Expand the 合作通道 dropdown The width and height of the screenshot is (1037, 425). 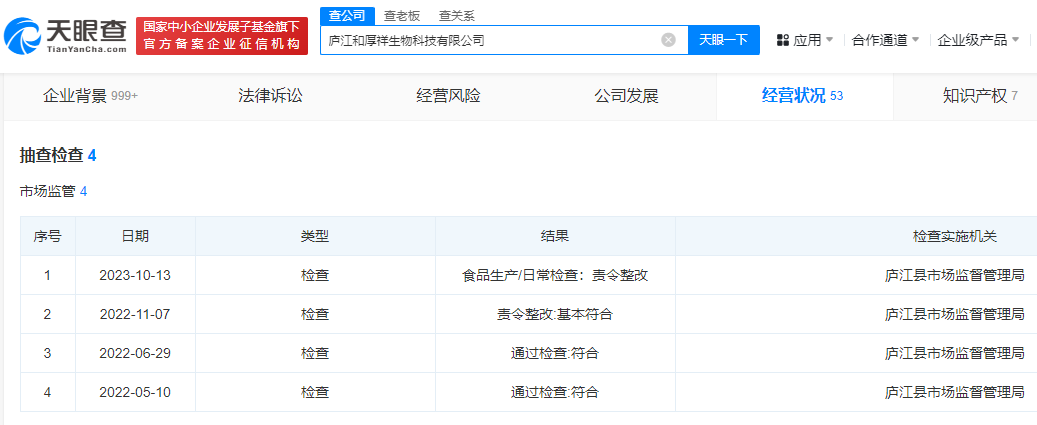point(885,40)
